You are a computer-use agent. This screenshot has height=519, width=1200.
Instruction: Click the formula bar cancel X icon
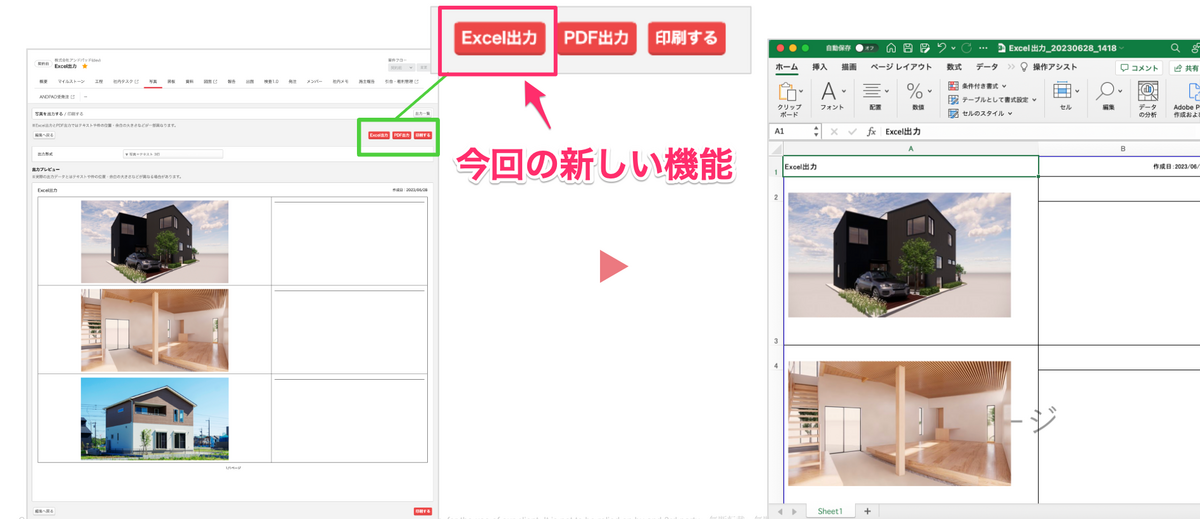click(x=834, y=131)
